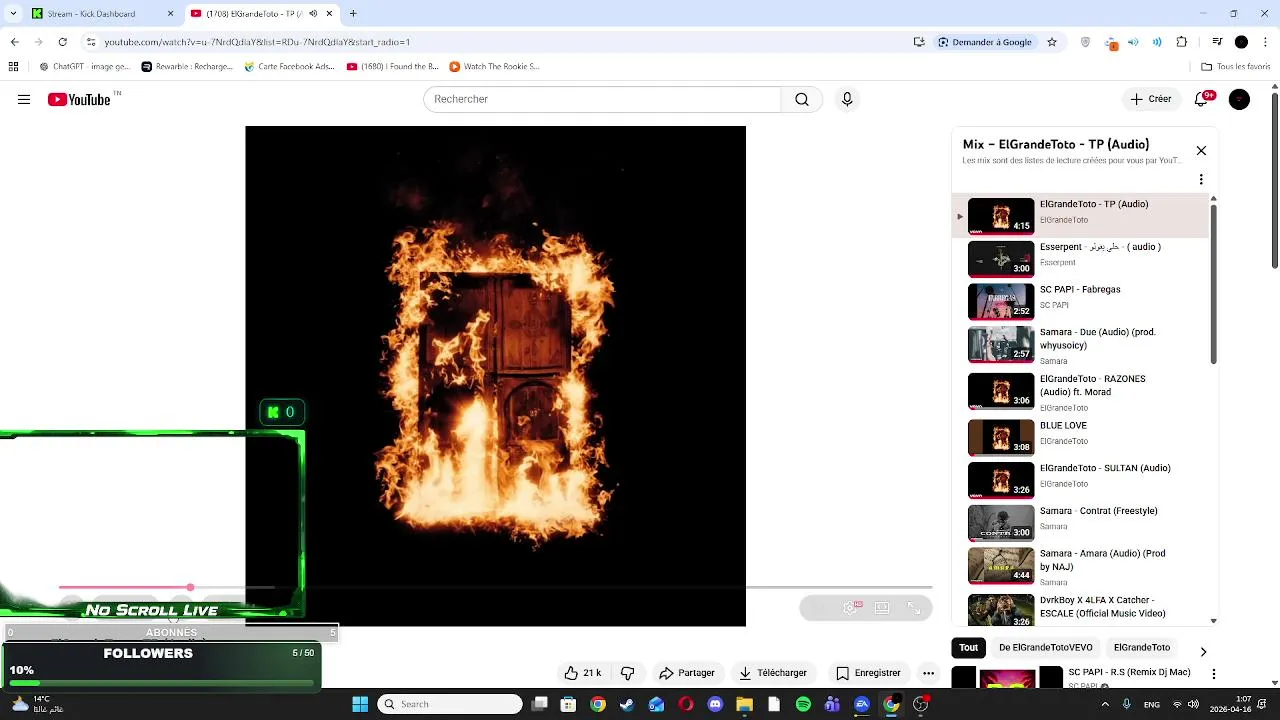The image size is (1280, 720).
Task: Open Carte Facebook Ads bookmark
Action: (x=289, y=67)
